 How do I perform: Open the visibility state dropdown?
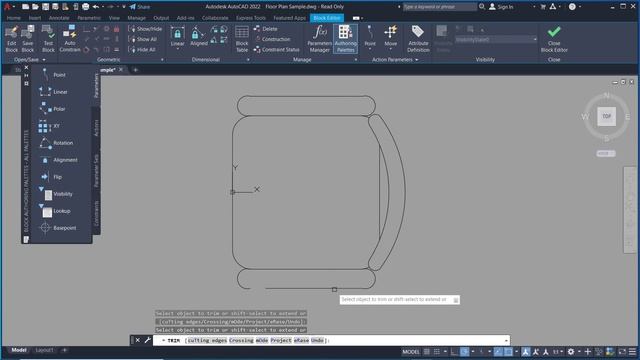click(496, 40)
